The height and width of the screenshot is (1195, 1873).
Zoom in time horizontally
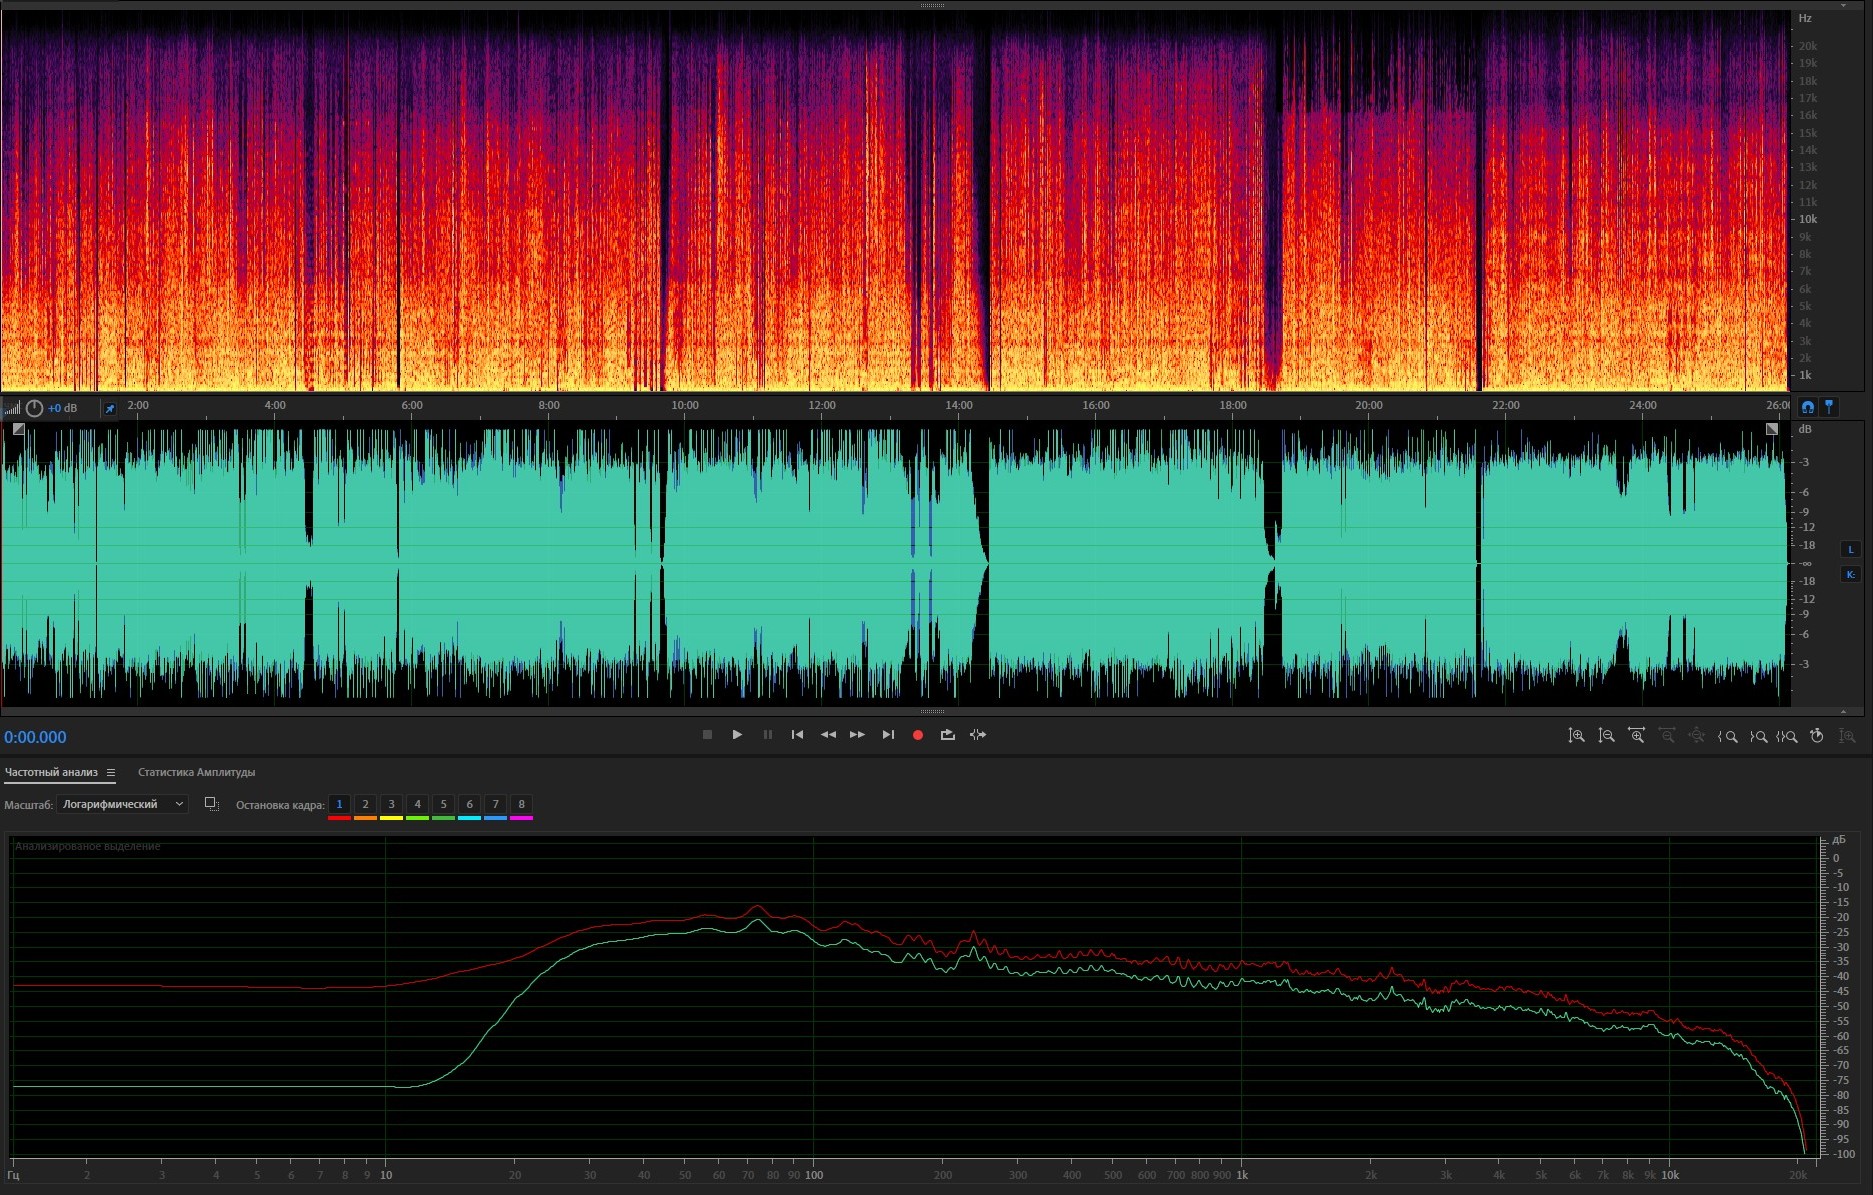pyautogui.click(x=1636, y=736)
